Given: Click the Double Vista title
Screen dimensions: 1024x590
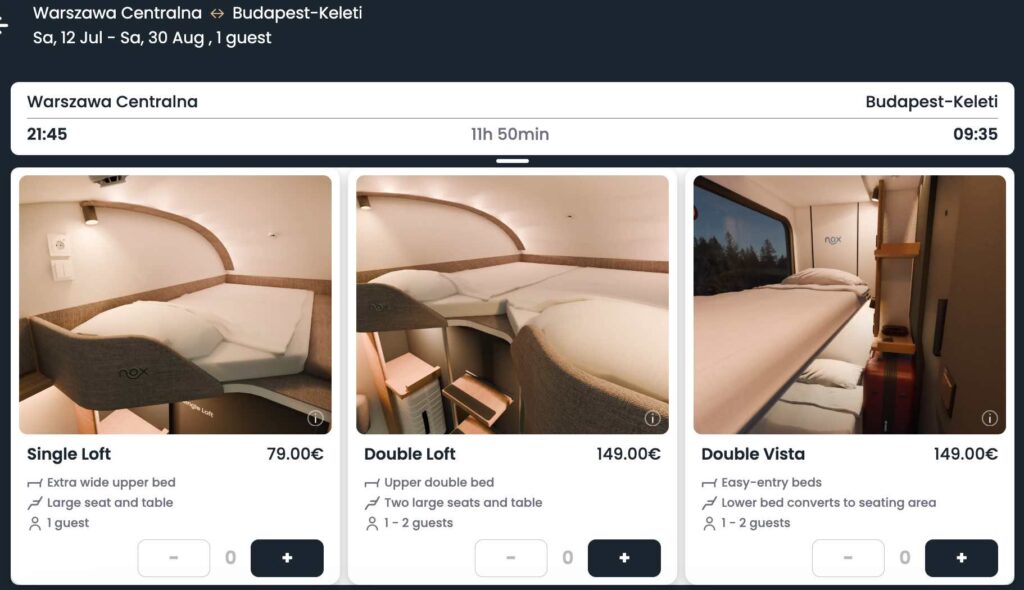Looking at the screenshot, I should tap(753, 453).
